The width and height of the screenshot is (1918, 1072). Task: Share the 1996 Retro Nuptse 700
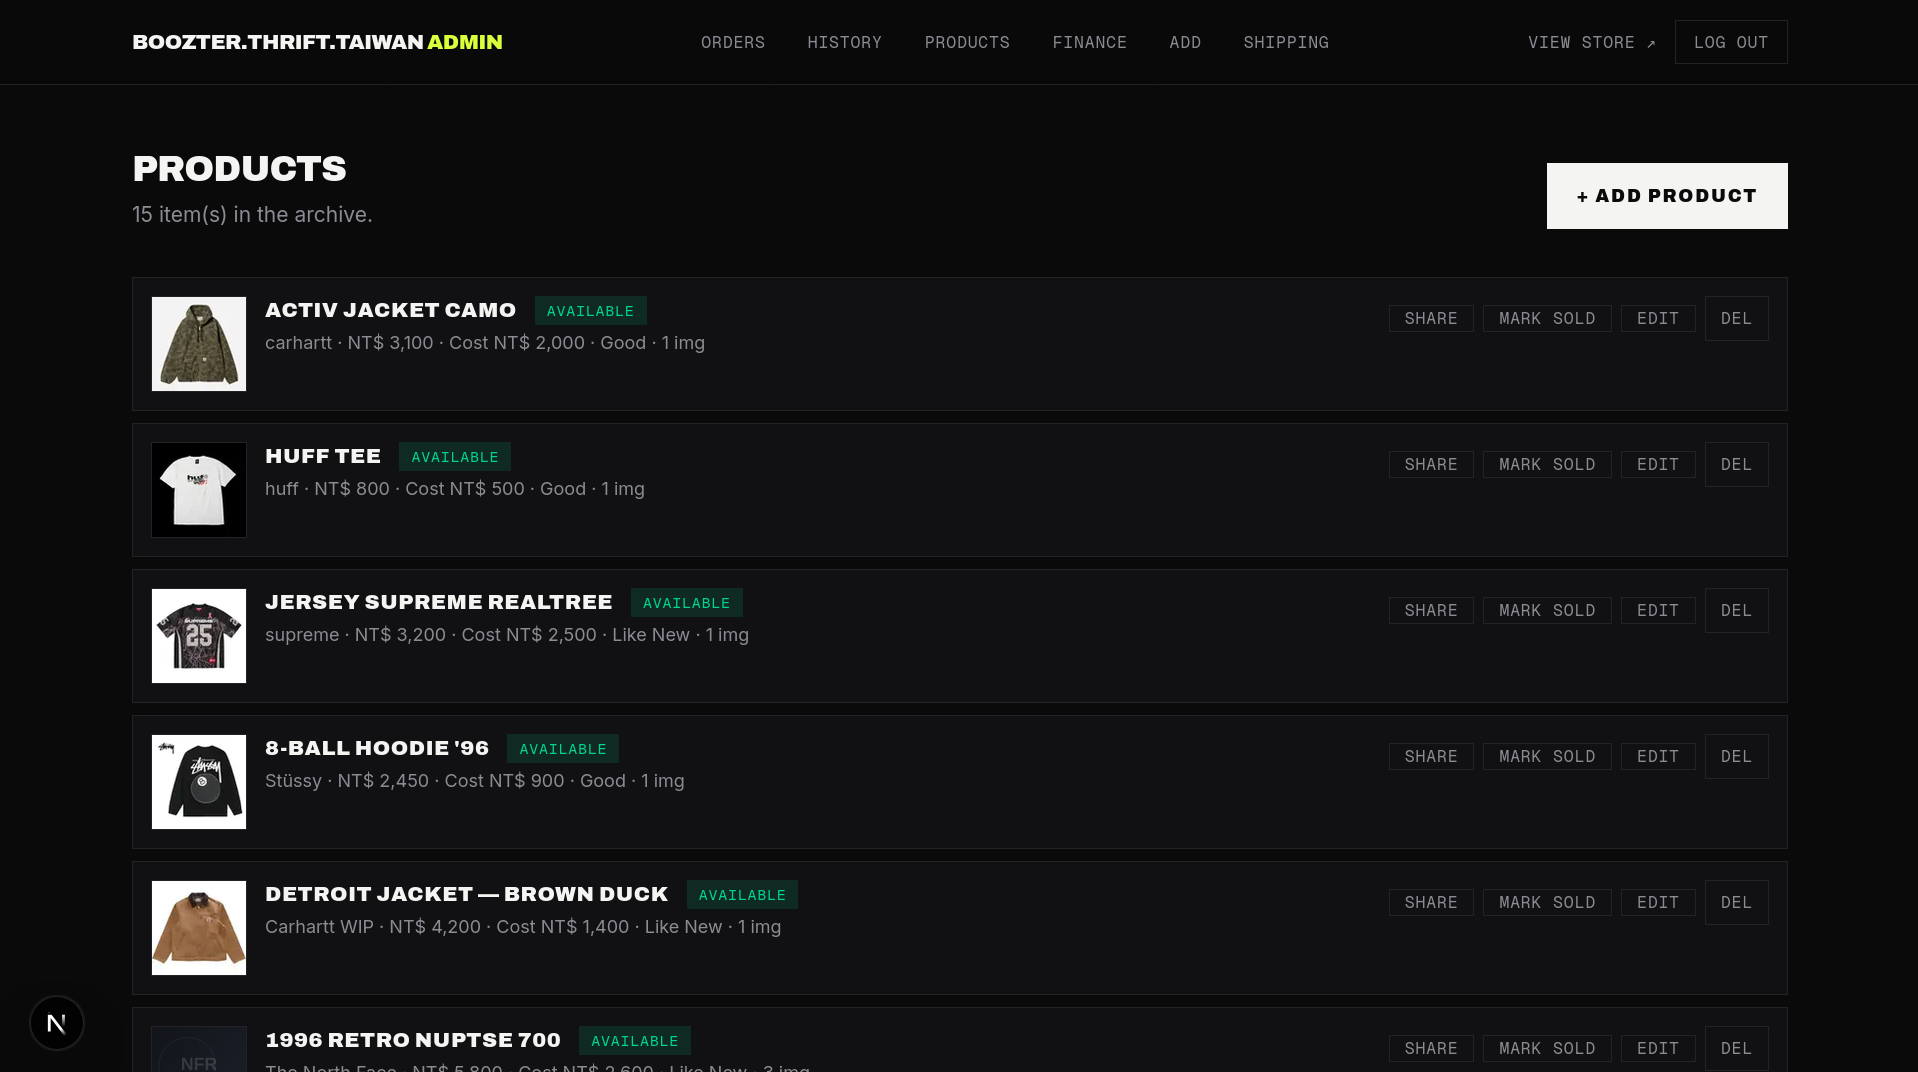(x=1431, y=1048)
